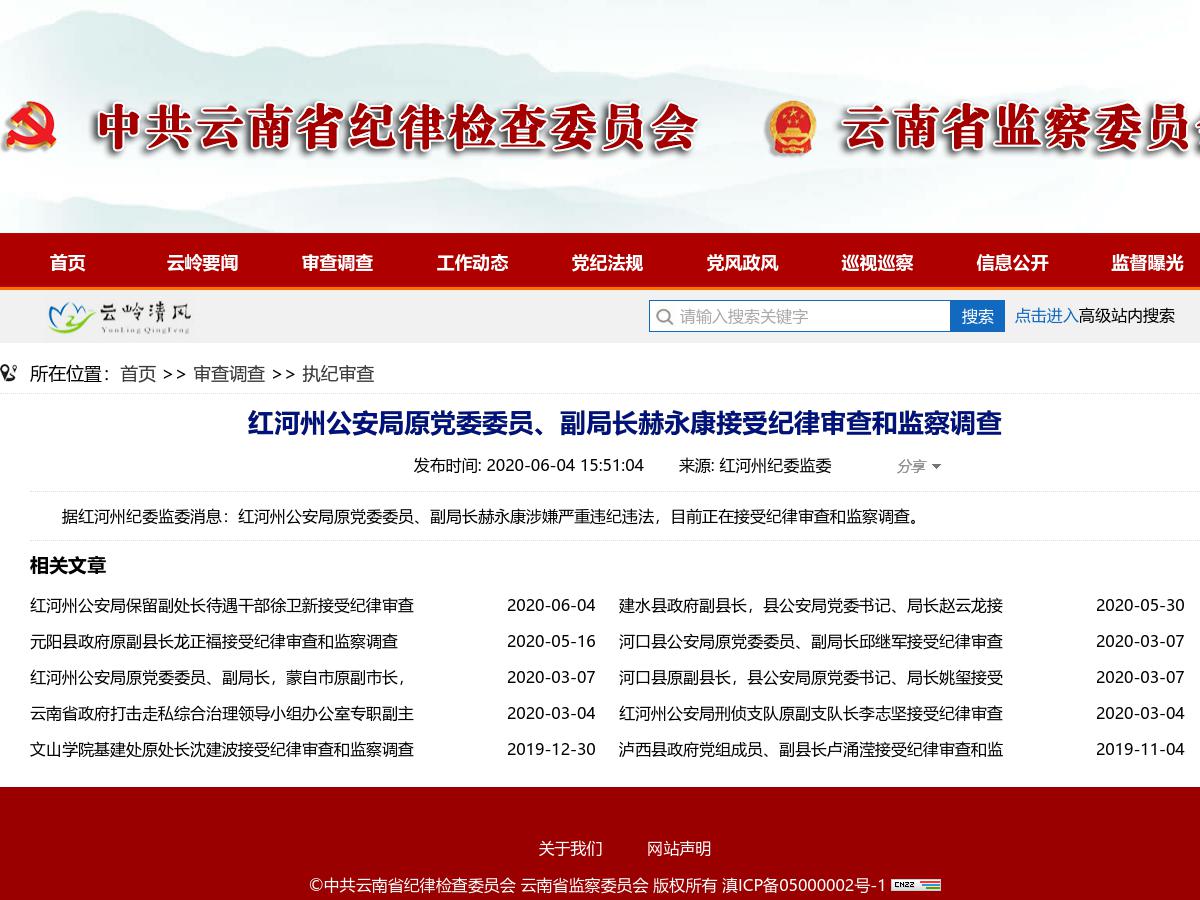Open related article about 赵云龙
This screenshot has width=1200, height=900.
point(810,605)
